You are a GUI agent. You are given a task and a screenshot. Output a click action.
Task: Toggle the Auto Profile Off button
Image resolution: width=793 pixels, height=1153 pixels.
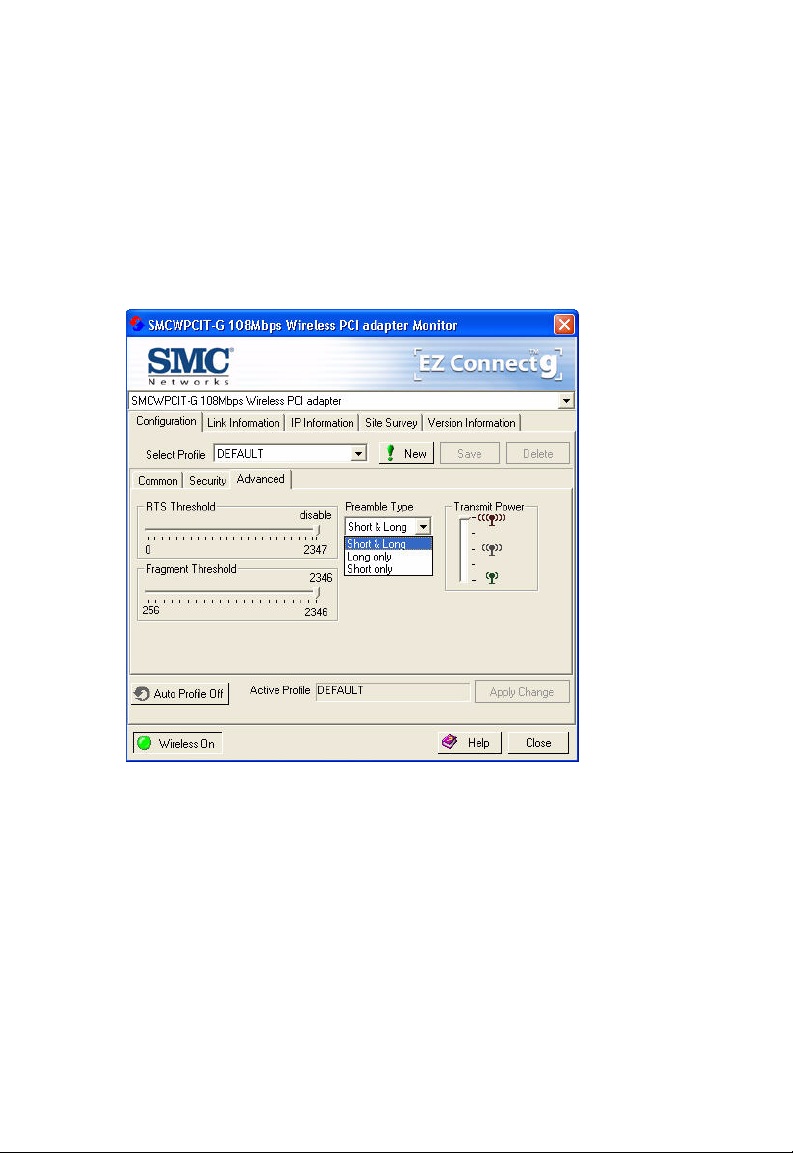[x=180, y=693]
